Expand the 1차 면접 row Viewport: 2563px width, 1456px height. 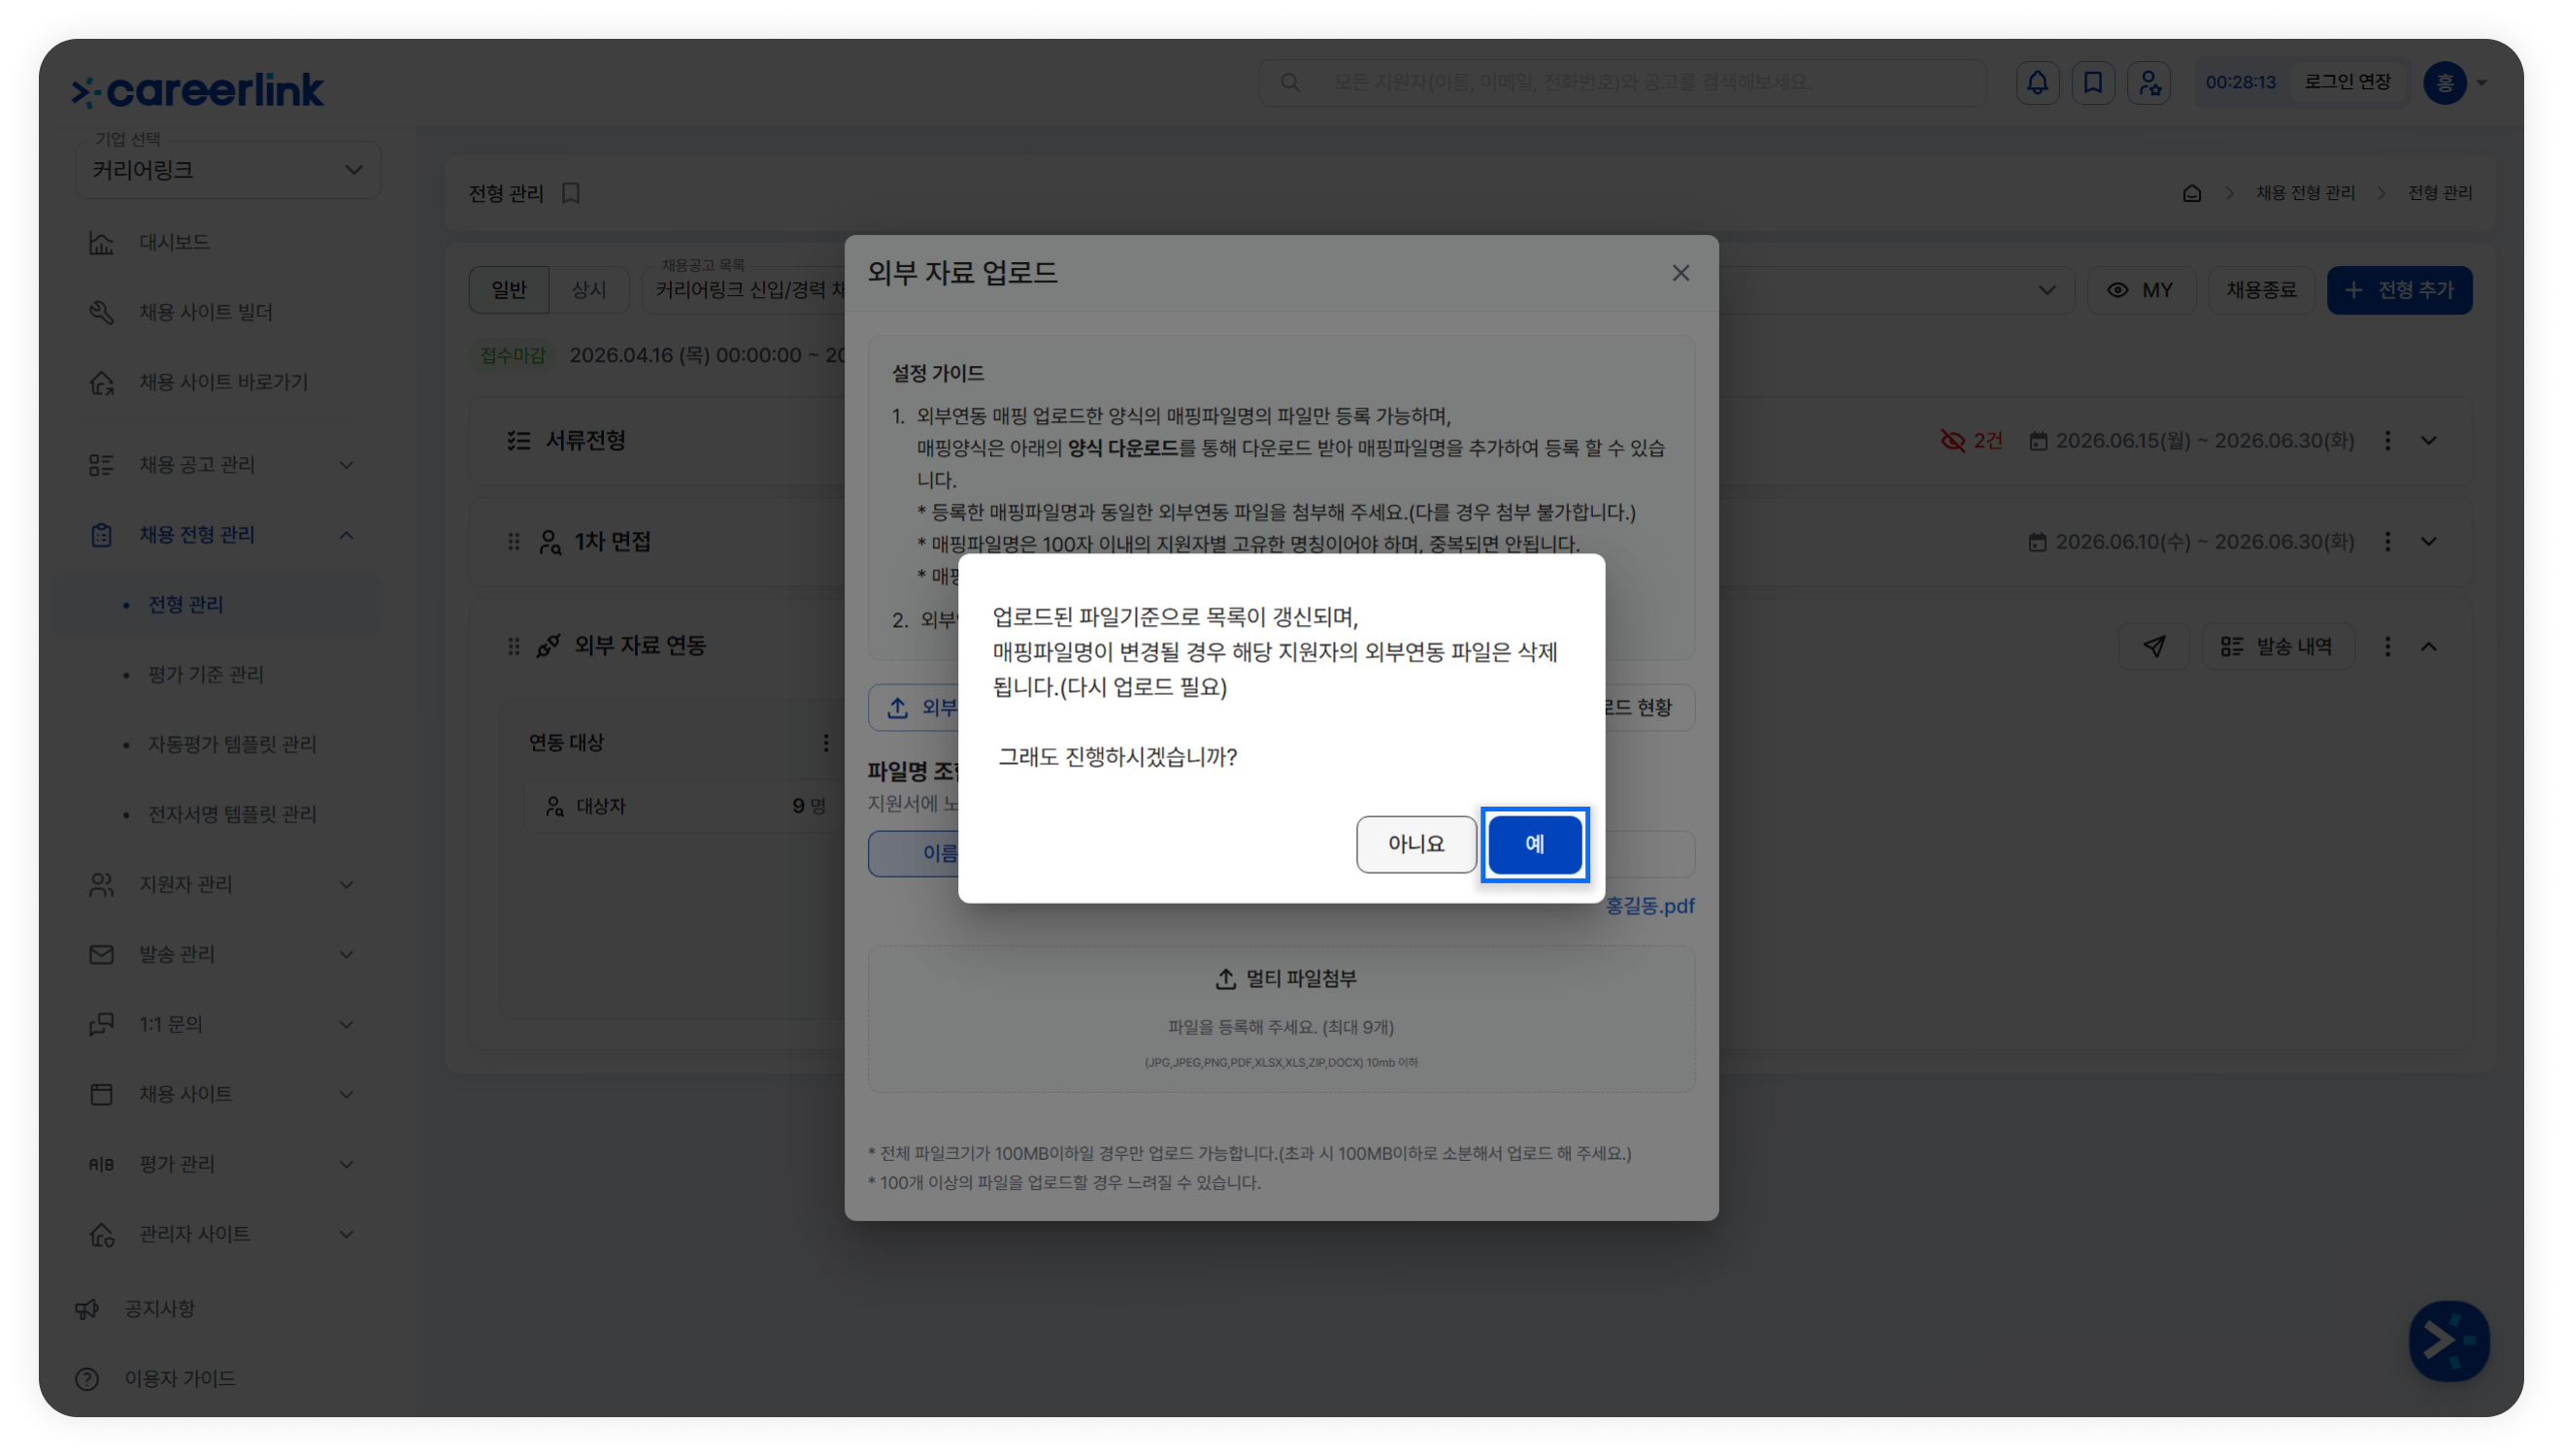click(x=2428, y=542)
